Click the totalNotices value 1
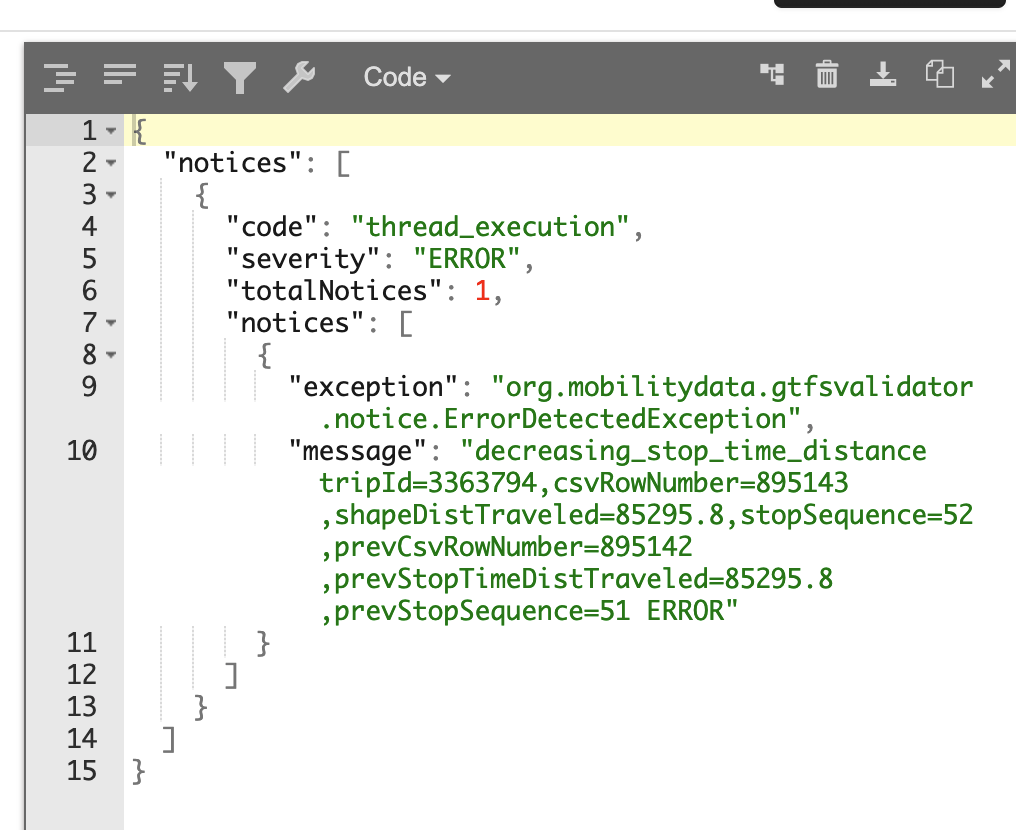Viewport: 1016px width, 830px height. coord(482,291)
